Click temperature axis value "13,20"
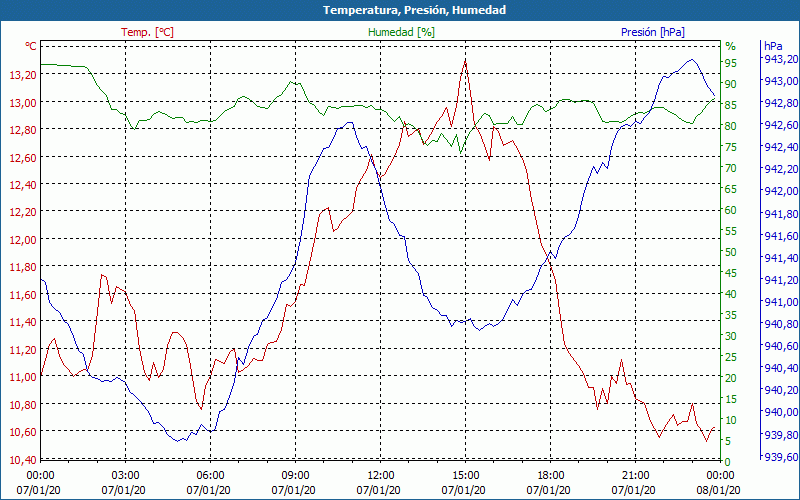Image resolution: width=800 pixels, height=500 pixels. click(x=23, y=74)
